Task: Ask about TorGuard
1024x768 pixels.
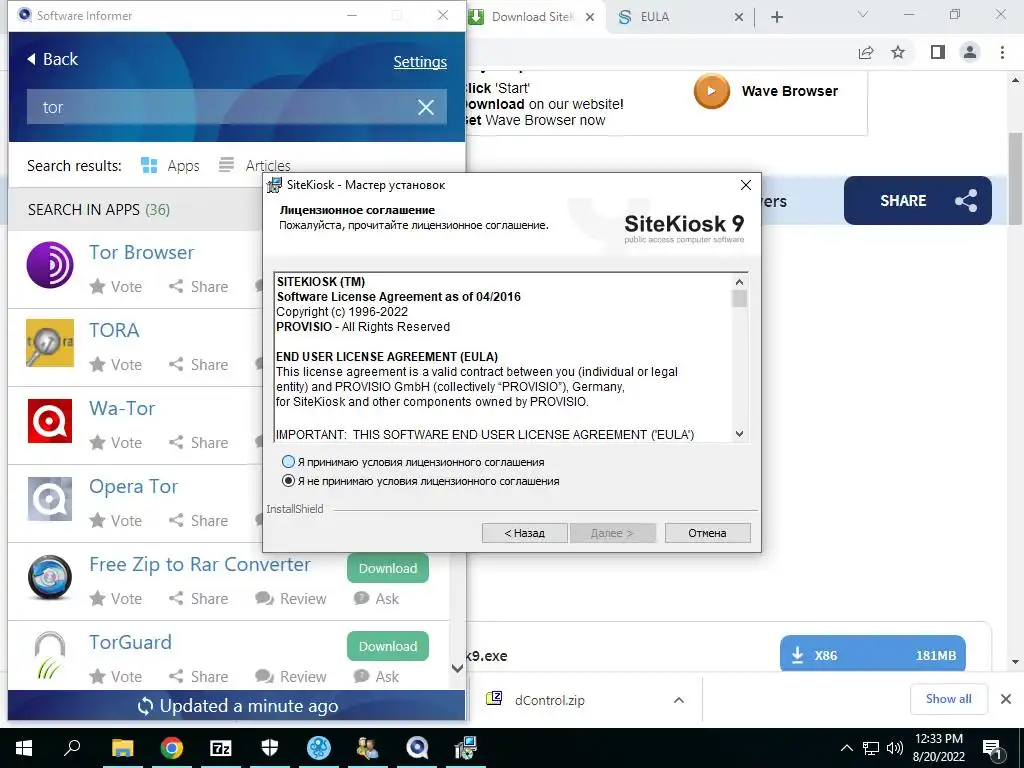Action: pos(377,677)
